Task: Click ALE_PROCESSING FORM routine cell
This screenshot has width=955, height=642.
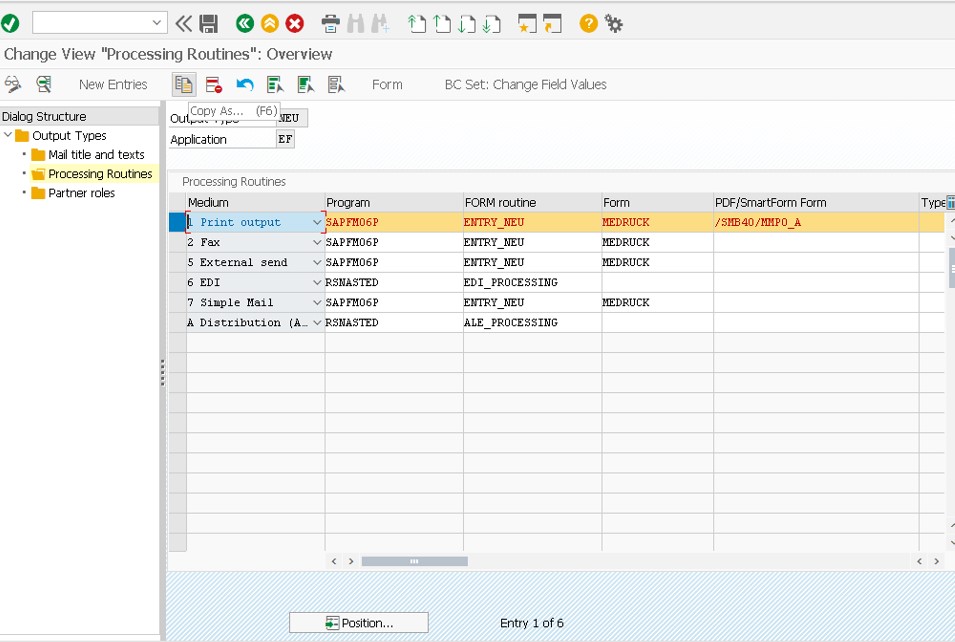Action: click(x=532, y=323)
